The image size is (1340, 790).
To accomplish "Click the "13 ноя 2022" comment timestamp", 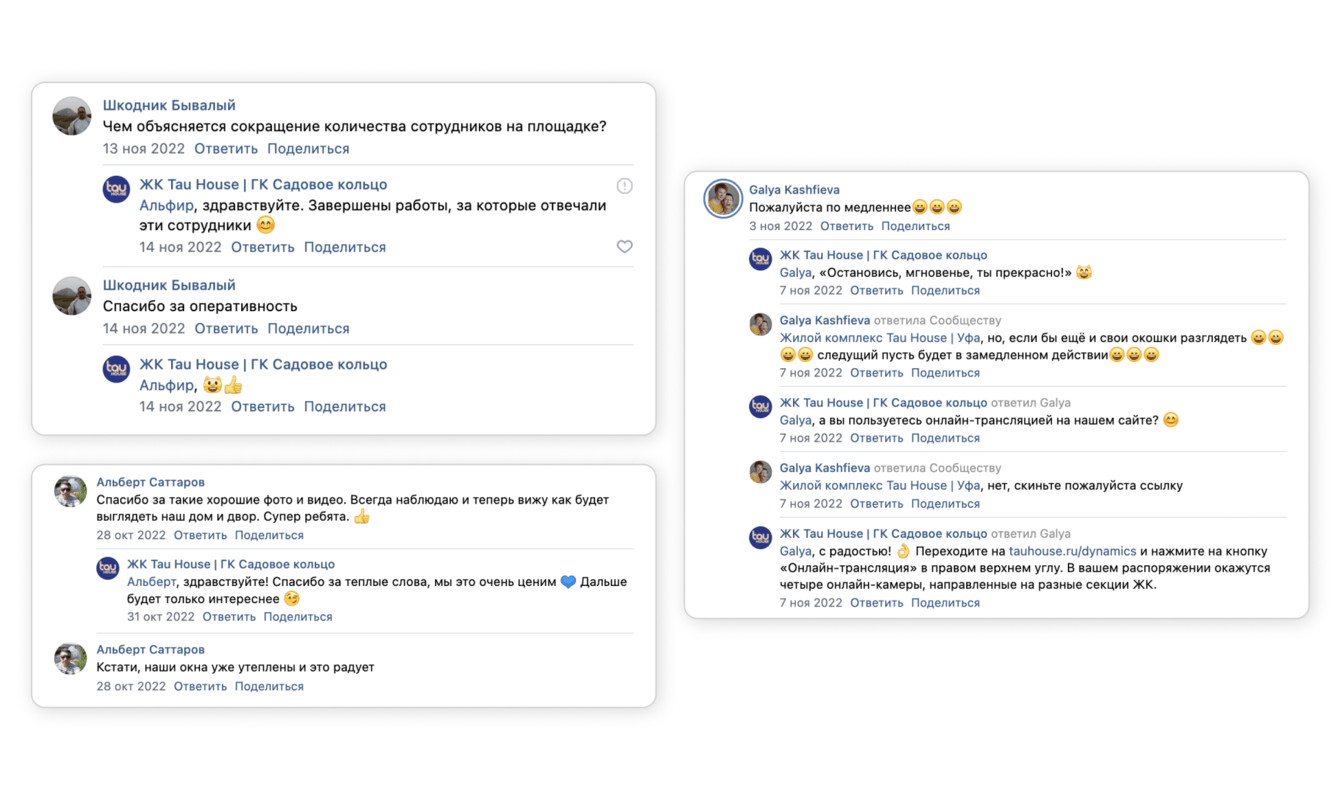I will pyautogui.click(x=143, y=148).
